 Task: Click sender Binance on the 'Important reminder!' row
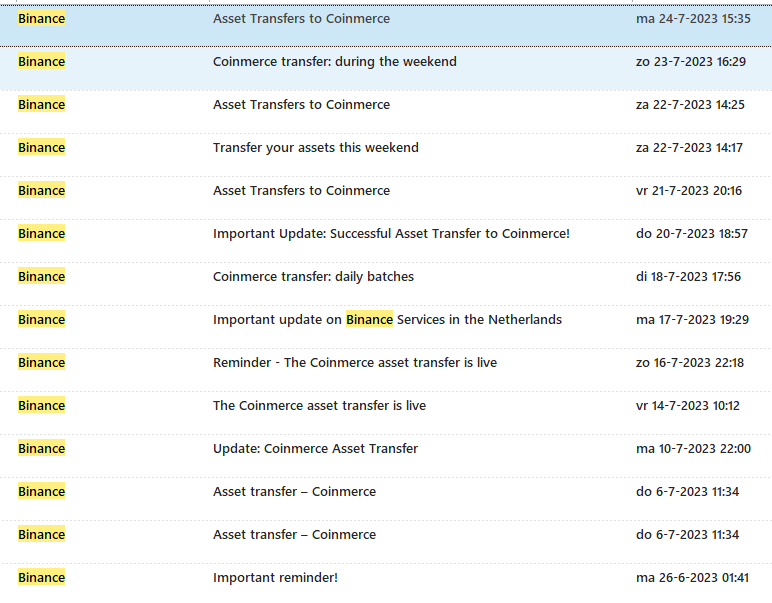coord(41,577)
